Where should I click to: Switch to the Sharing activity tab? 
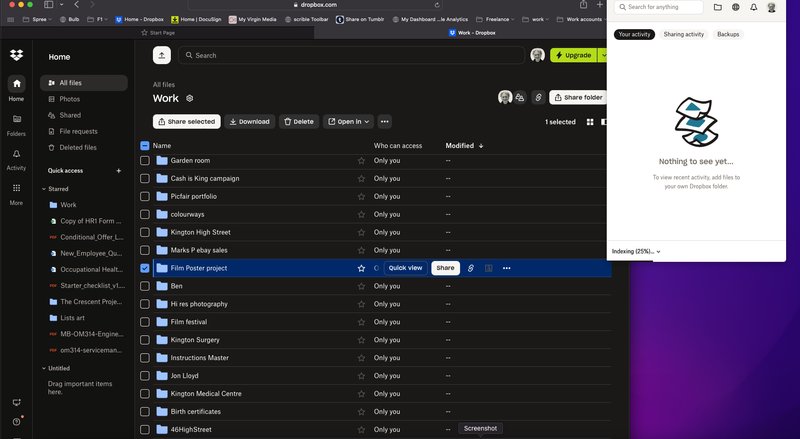[x=684, y=34]
